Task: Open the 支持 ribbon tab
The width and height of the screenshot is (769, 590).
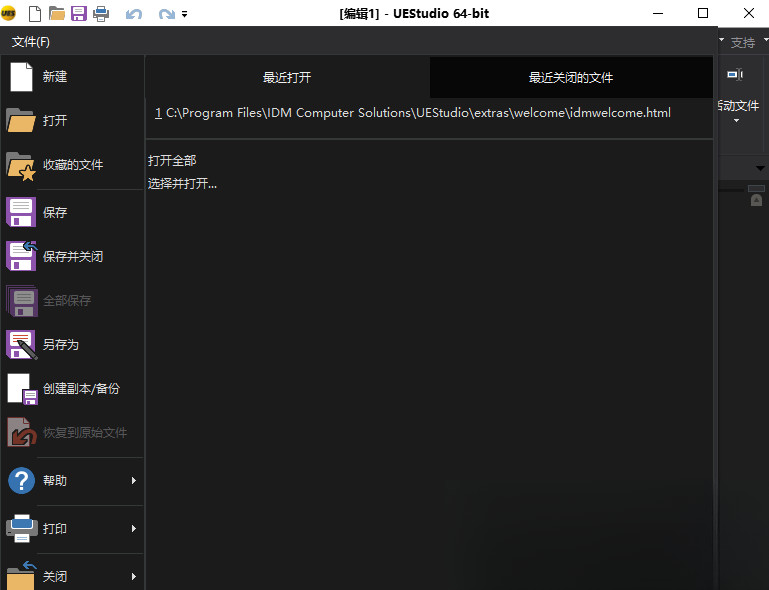Action: (743, 43)
